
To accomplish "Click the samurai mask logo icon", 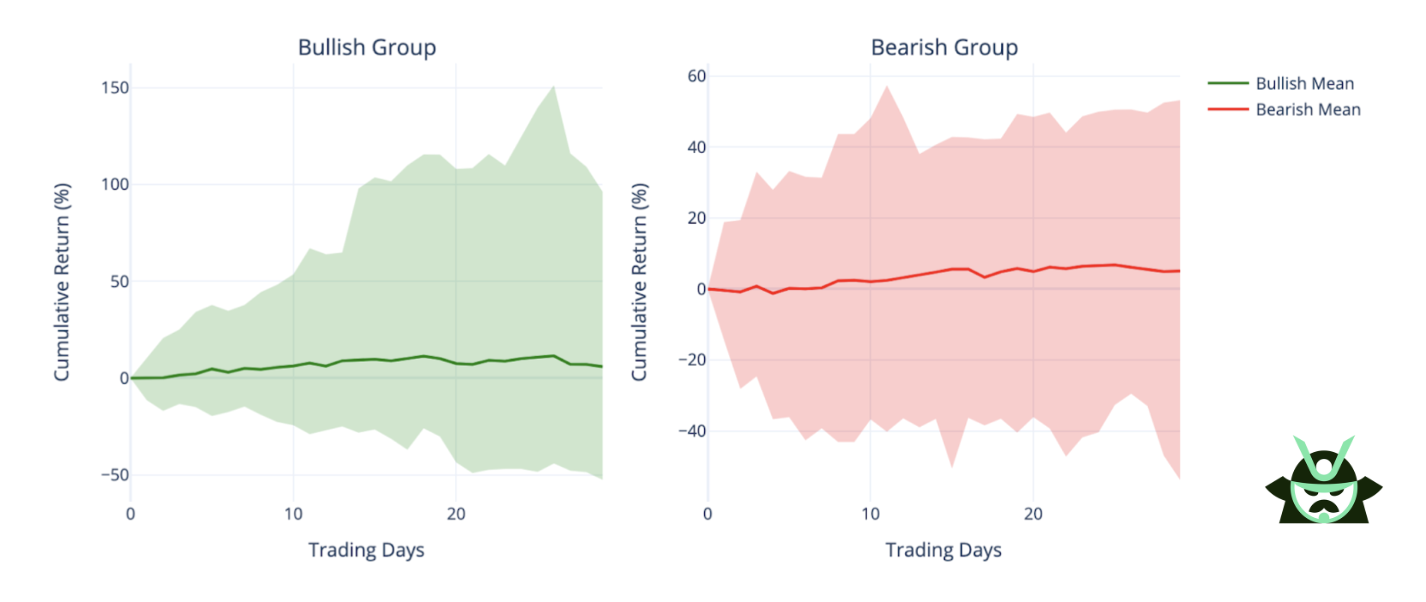I will tap(1323, 479).
